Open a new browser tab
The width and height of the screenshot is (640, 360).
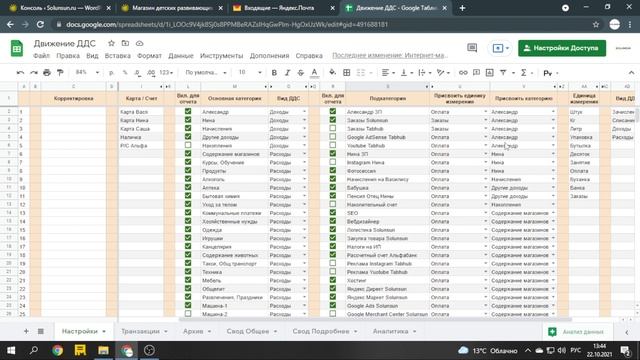tap(462, 8)
